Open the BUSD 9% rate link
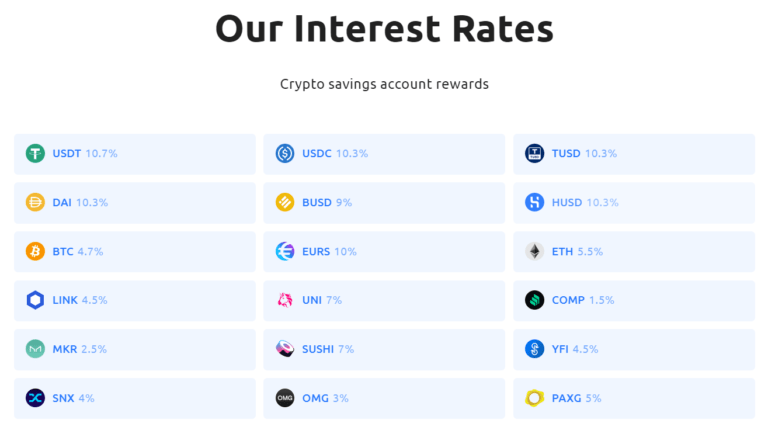The width and height of the screenshot is (768, 423). click(x=327, y=202)
